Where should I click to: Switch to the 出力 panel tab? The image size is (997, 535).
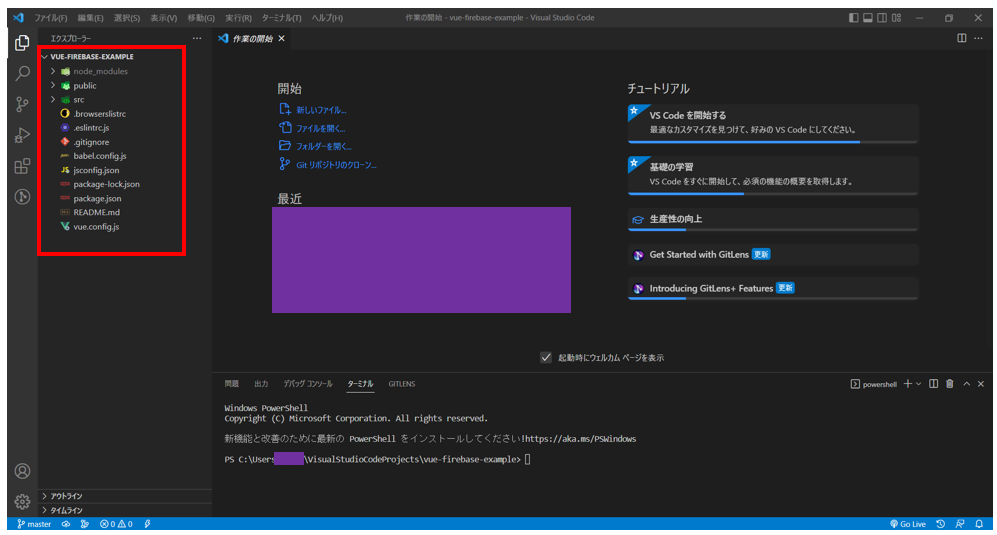(x=261, y=384)
